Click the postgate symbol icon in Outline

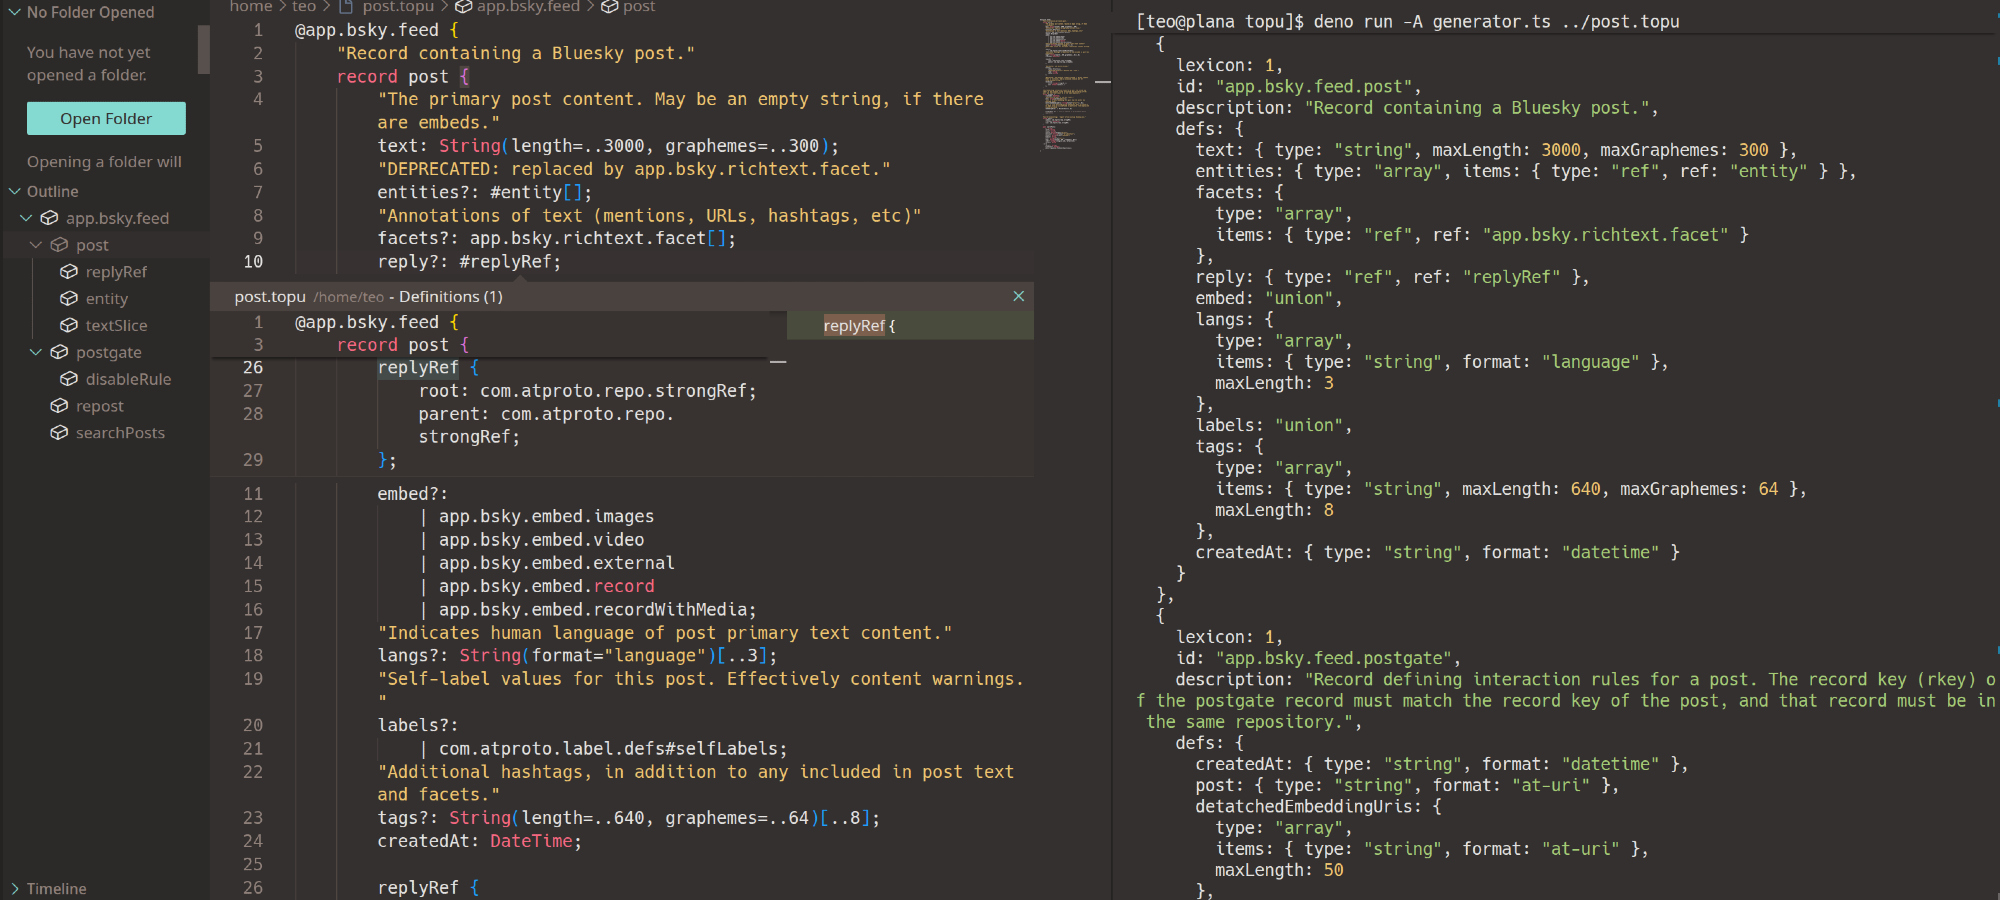(x=59, y=352)
